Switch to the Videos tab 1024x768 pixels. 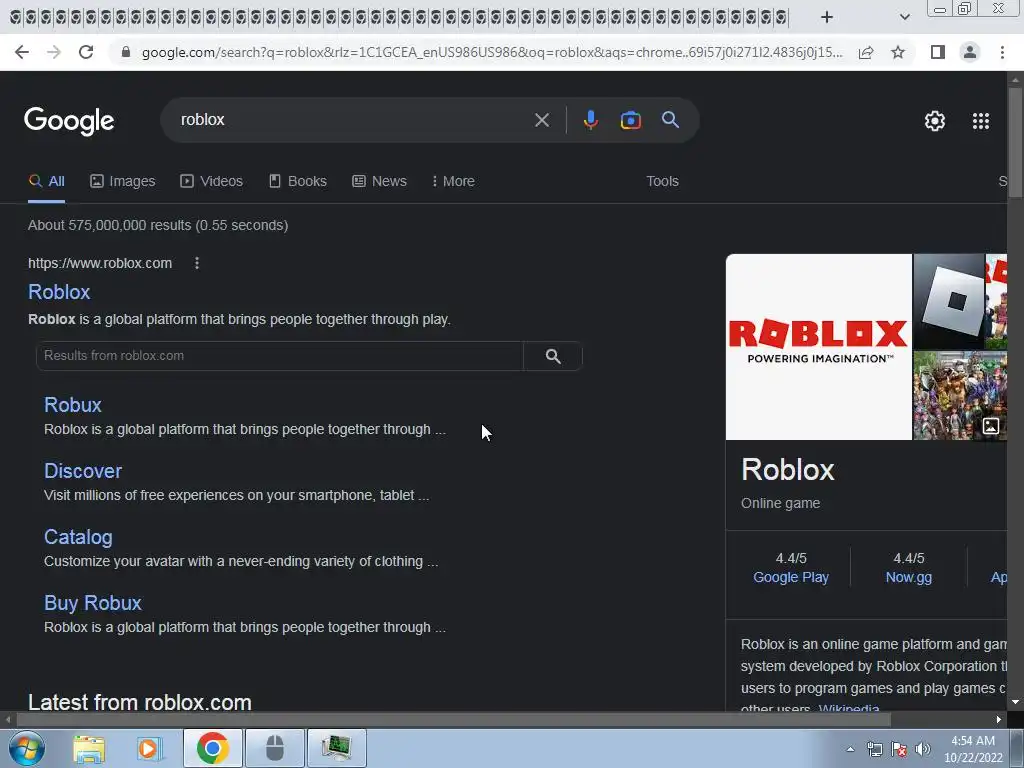(x=212, y=182)
